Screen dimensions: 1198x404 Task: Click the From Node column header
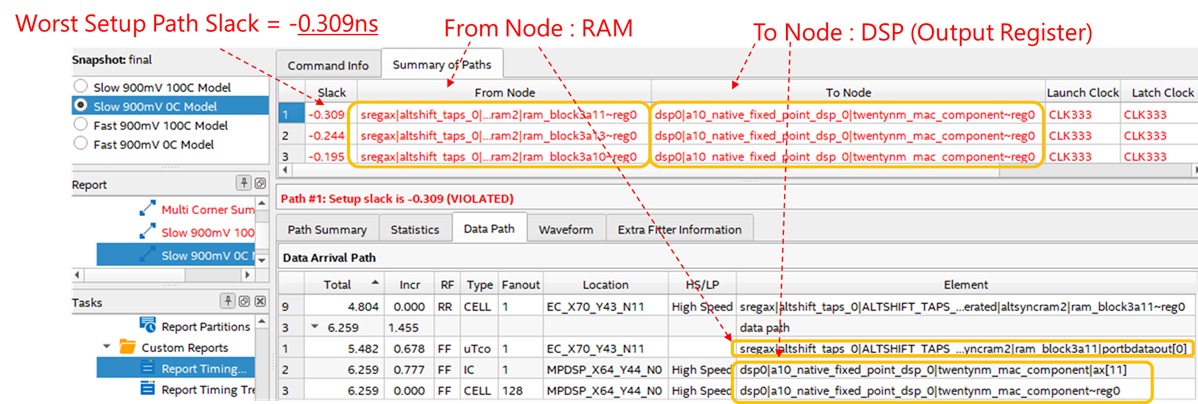pos(503,92)
